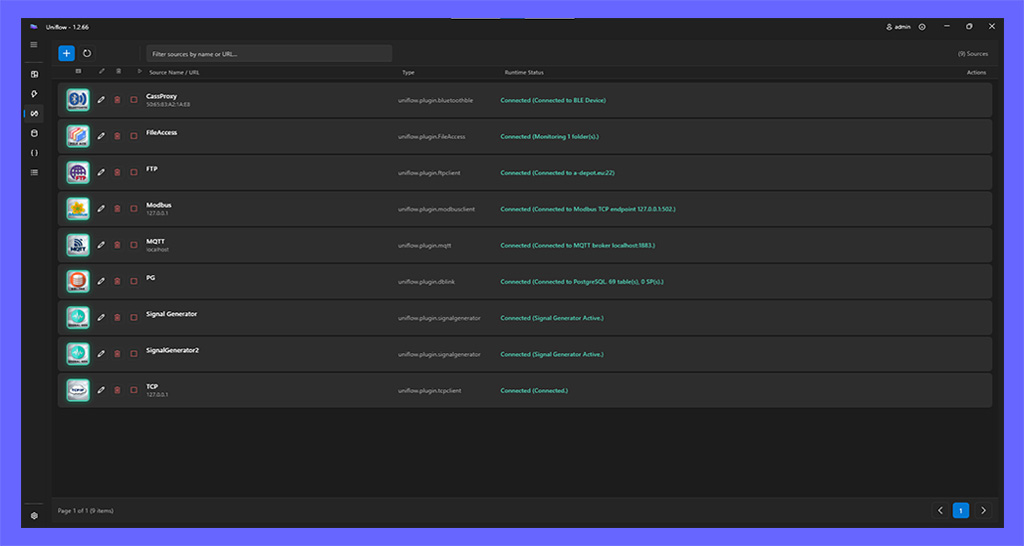The width and height of the screenshot is (1024, 546).
Task: Select the Signal Generator source name
Action: 172,314
